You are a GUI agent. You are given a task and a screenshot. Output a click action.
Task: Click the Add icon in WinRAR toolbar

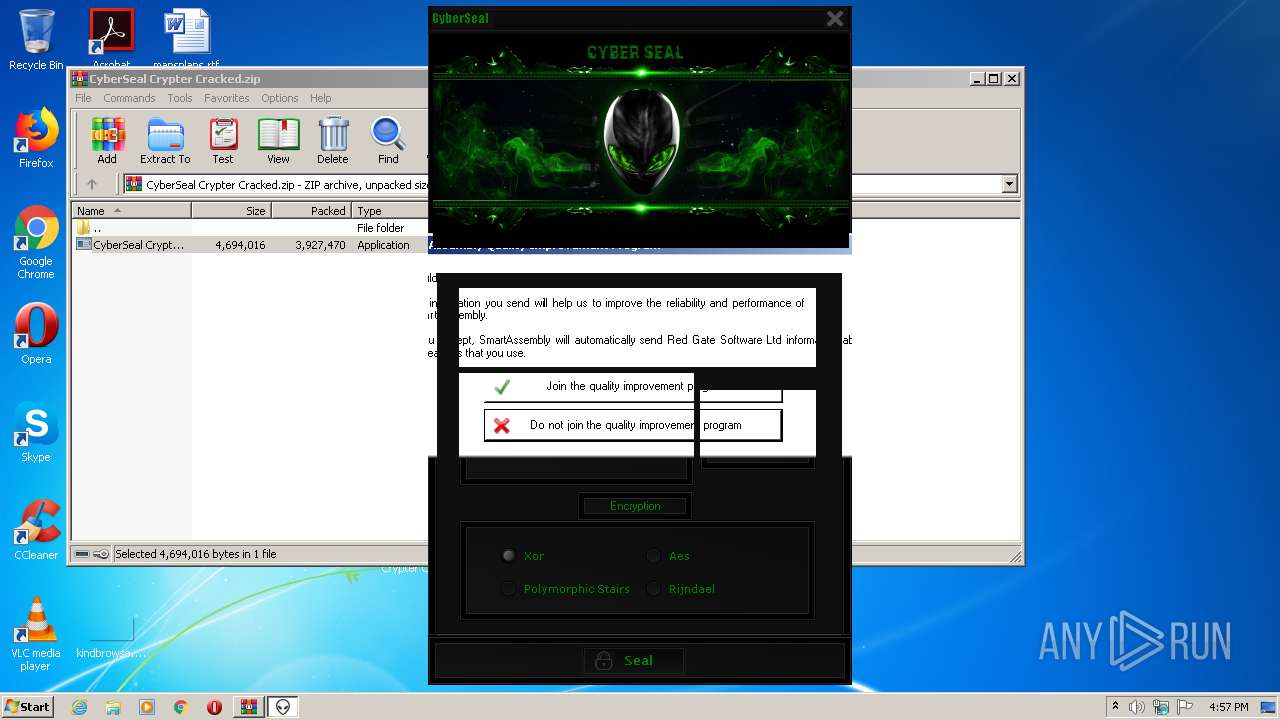[107, 141]
